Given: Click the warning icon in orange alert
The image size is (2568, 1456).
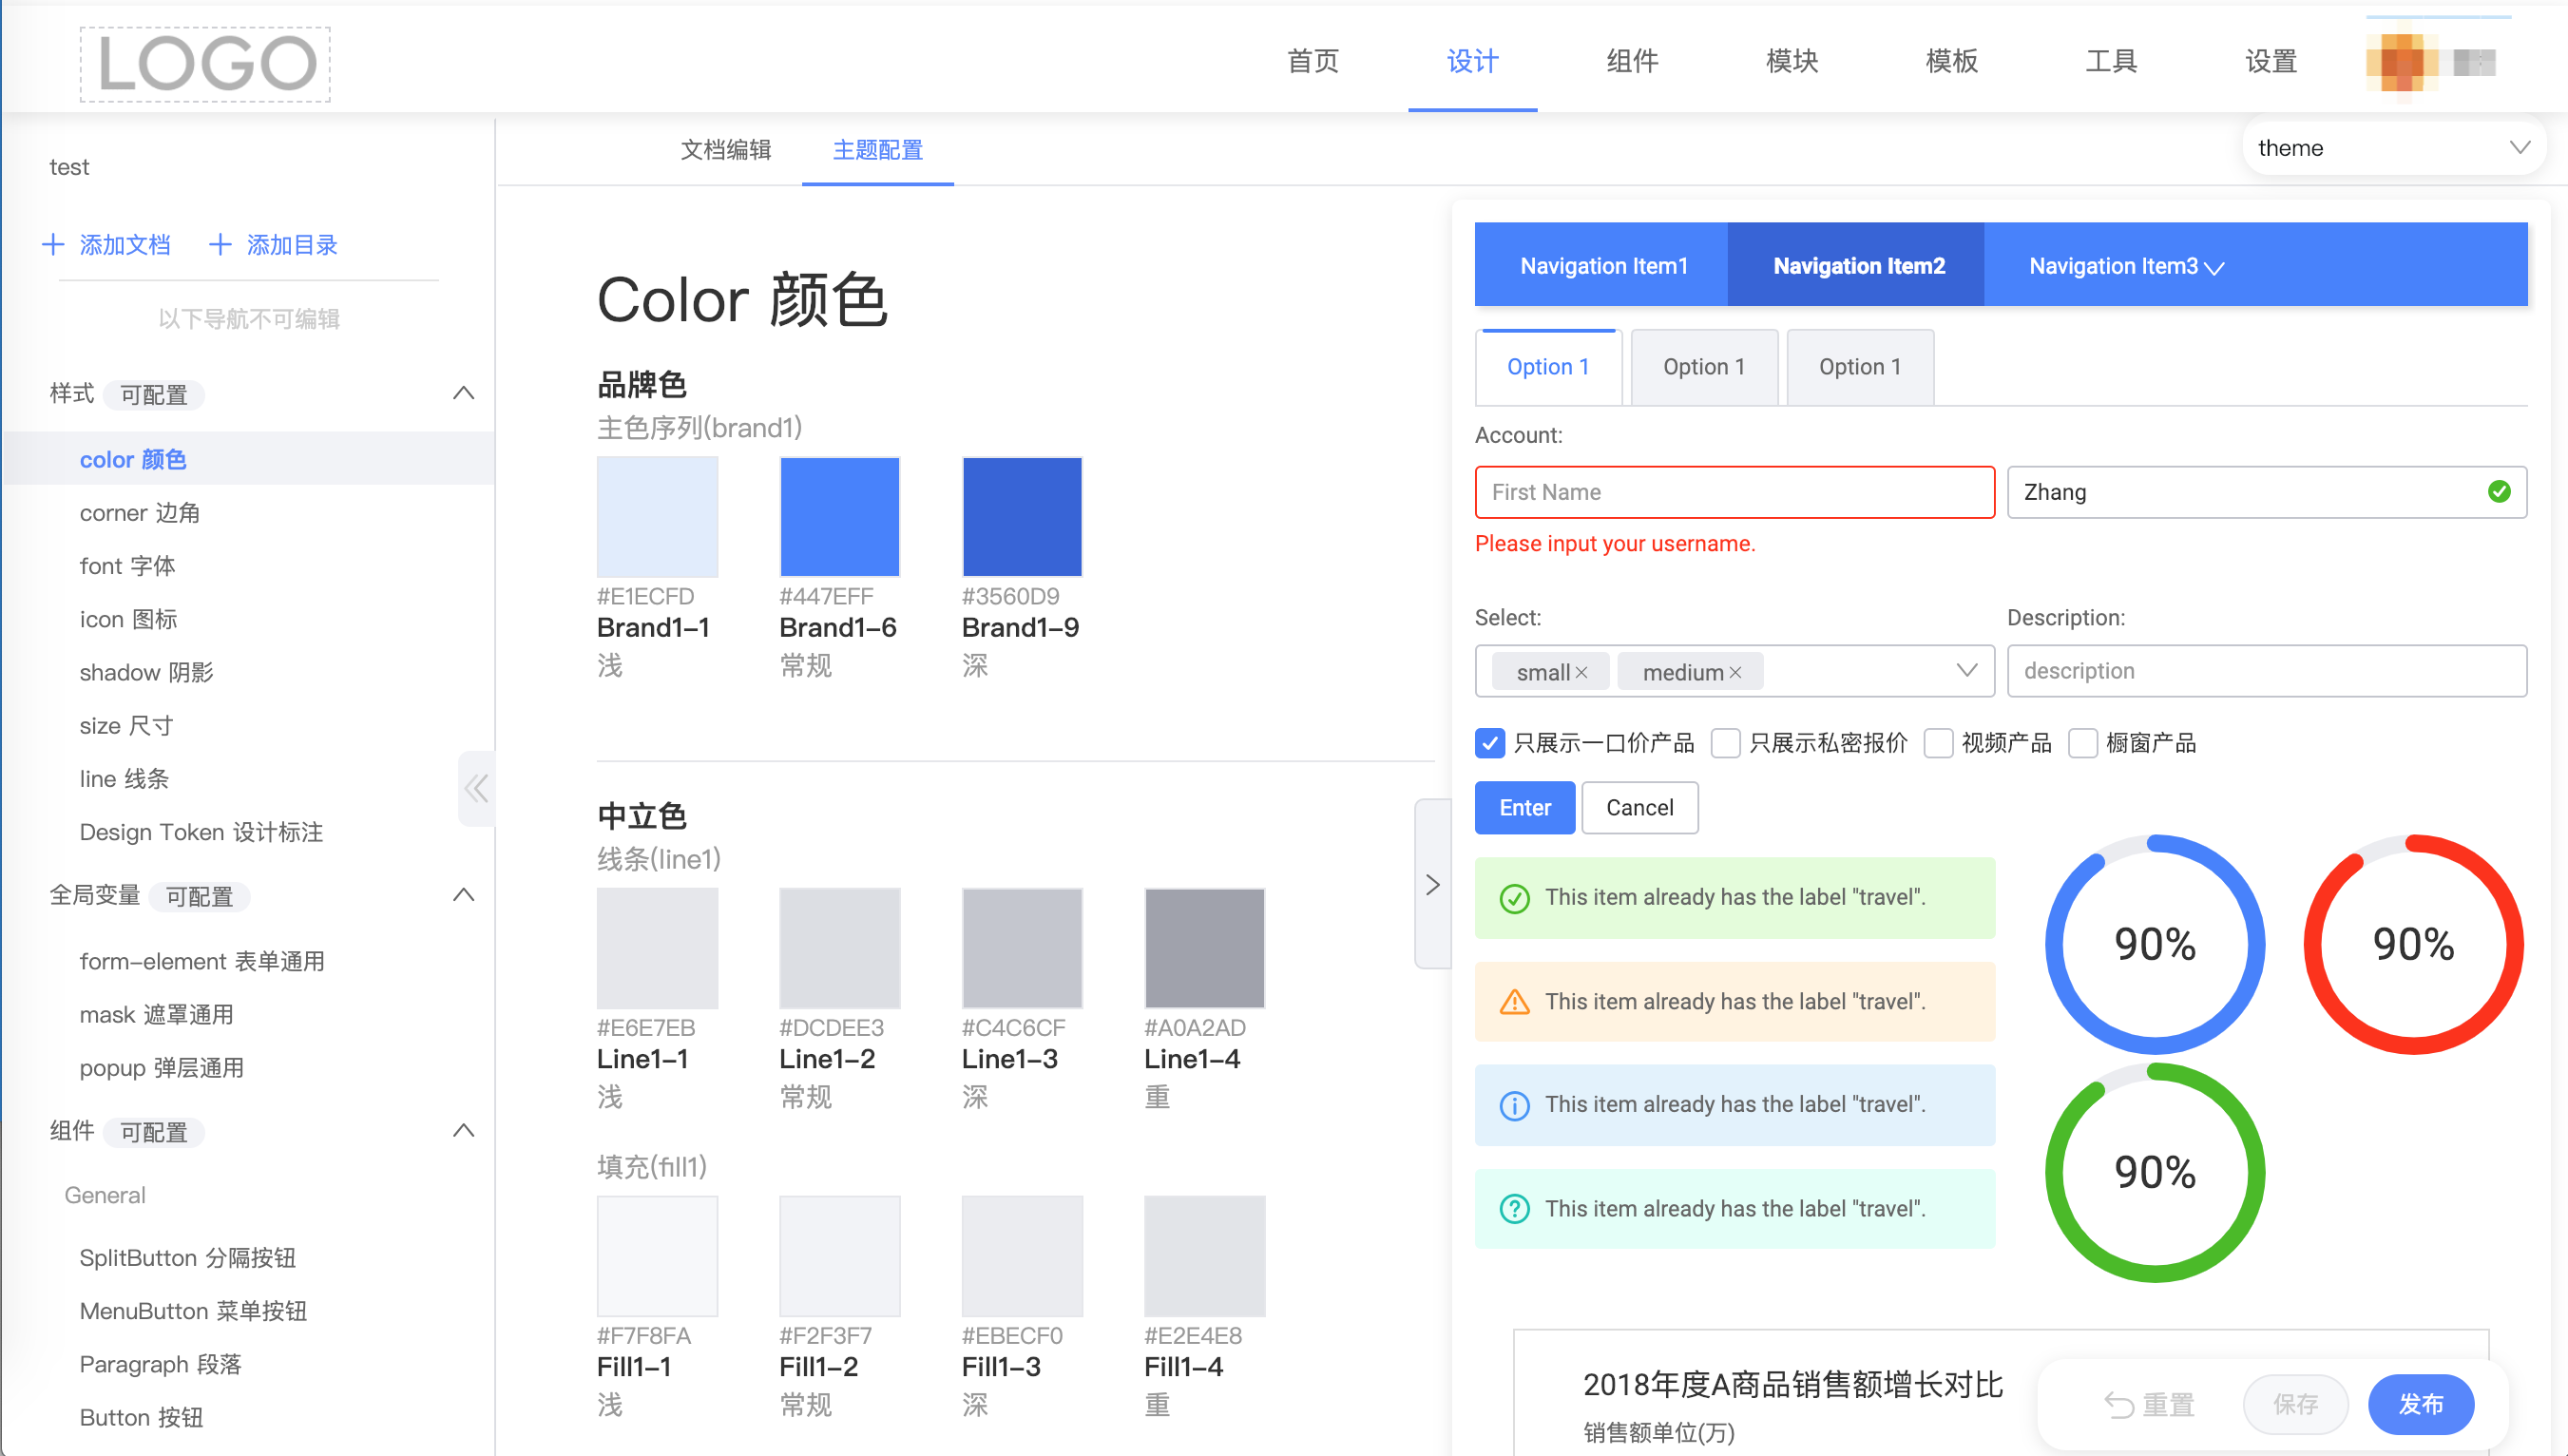Looking at the screenshot, I should click(1516, 1001).
